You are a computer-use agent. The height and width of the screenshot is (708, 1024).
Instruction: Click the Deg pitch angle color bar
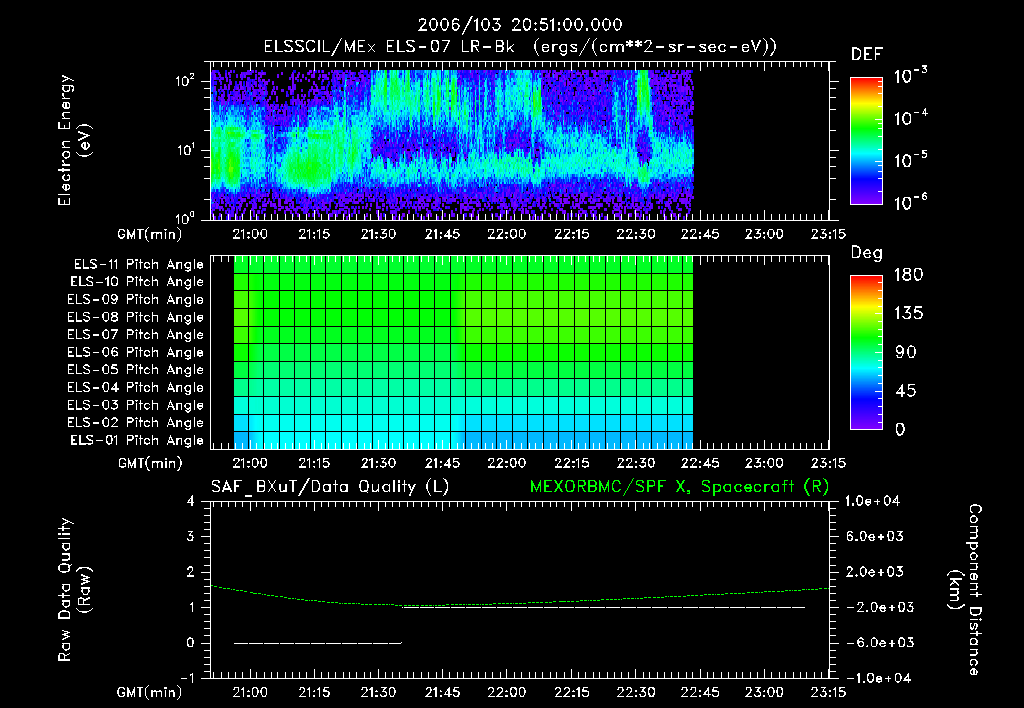[x=866, y=352]
